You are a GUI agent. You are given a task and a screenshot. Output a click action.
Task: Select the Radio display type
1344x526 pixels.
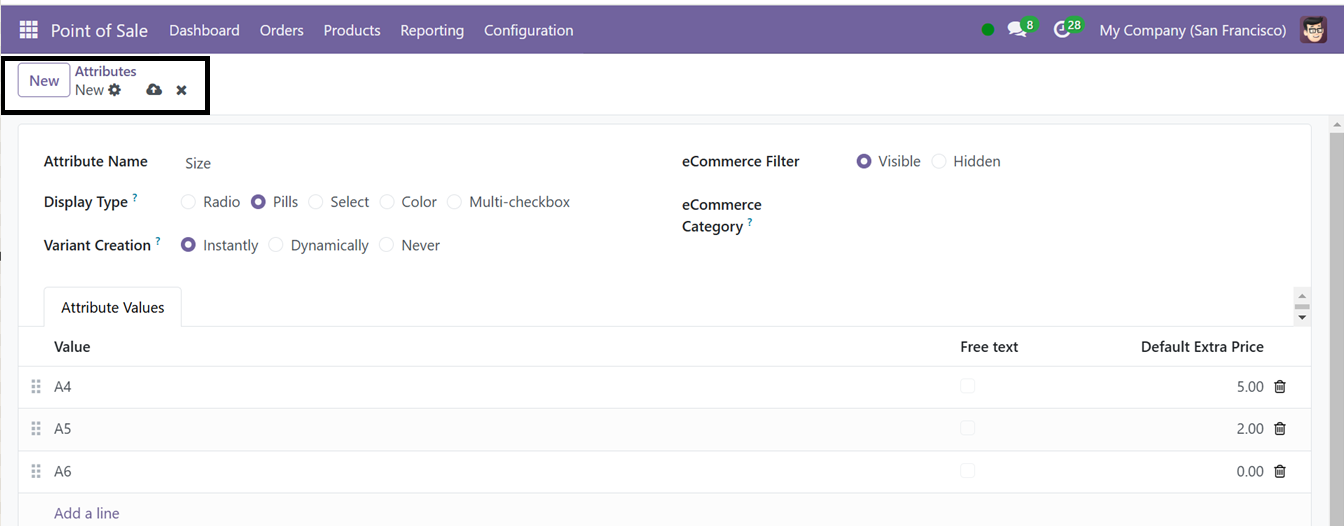[188, 202]
